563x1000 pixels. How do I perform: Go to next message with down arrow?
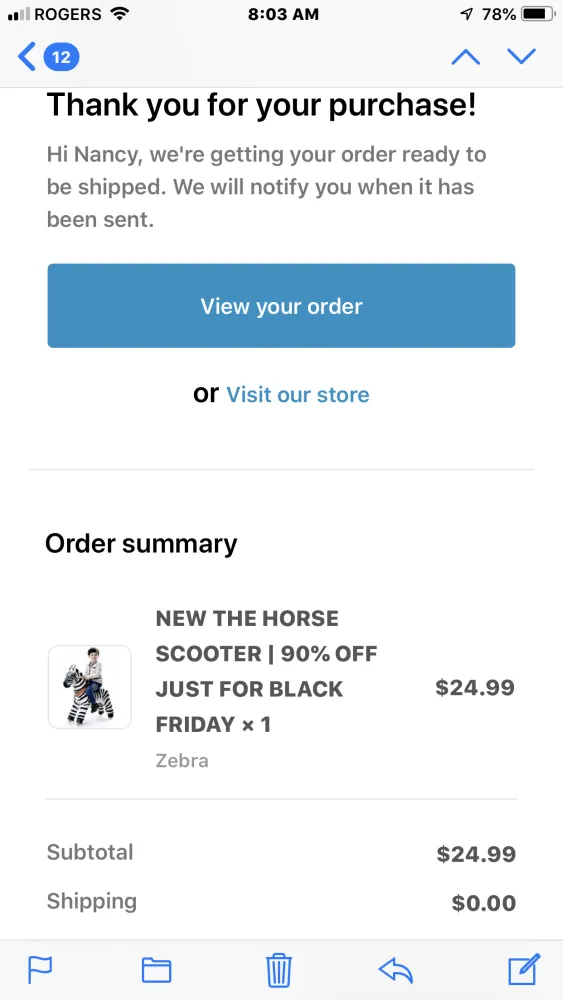pos(522,57)
